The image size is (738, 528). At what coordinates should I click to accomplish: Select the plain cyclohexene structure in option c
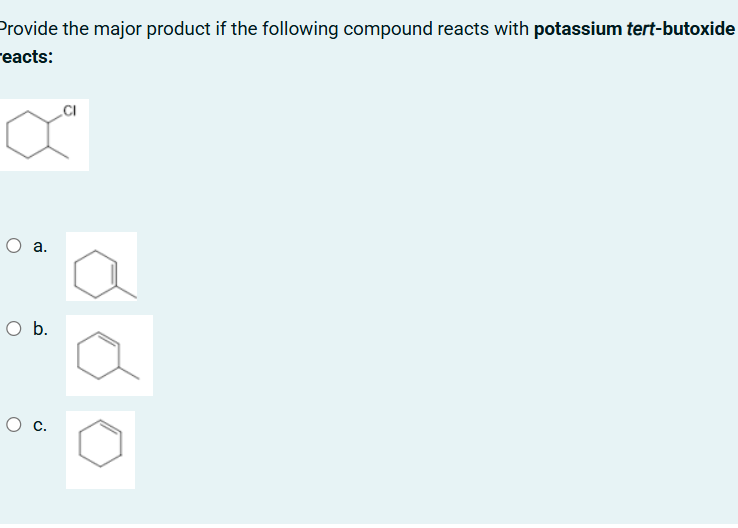(100, 450)
